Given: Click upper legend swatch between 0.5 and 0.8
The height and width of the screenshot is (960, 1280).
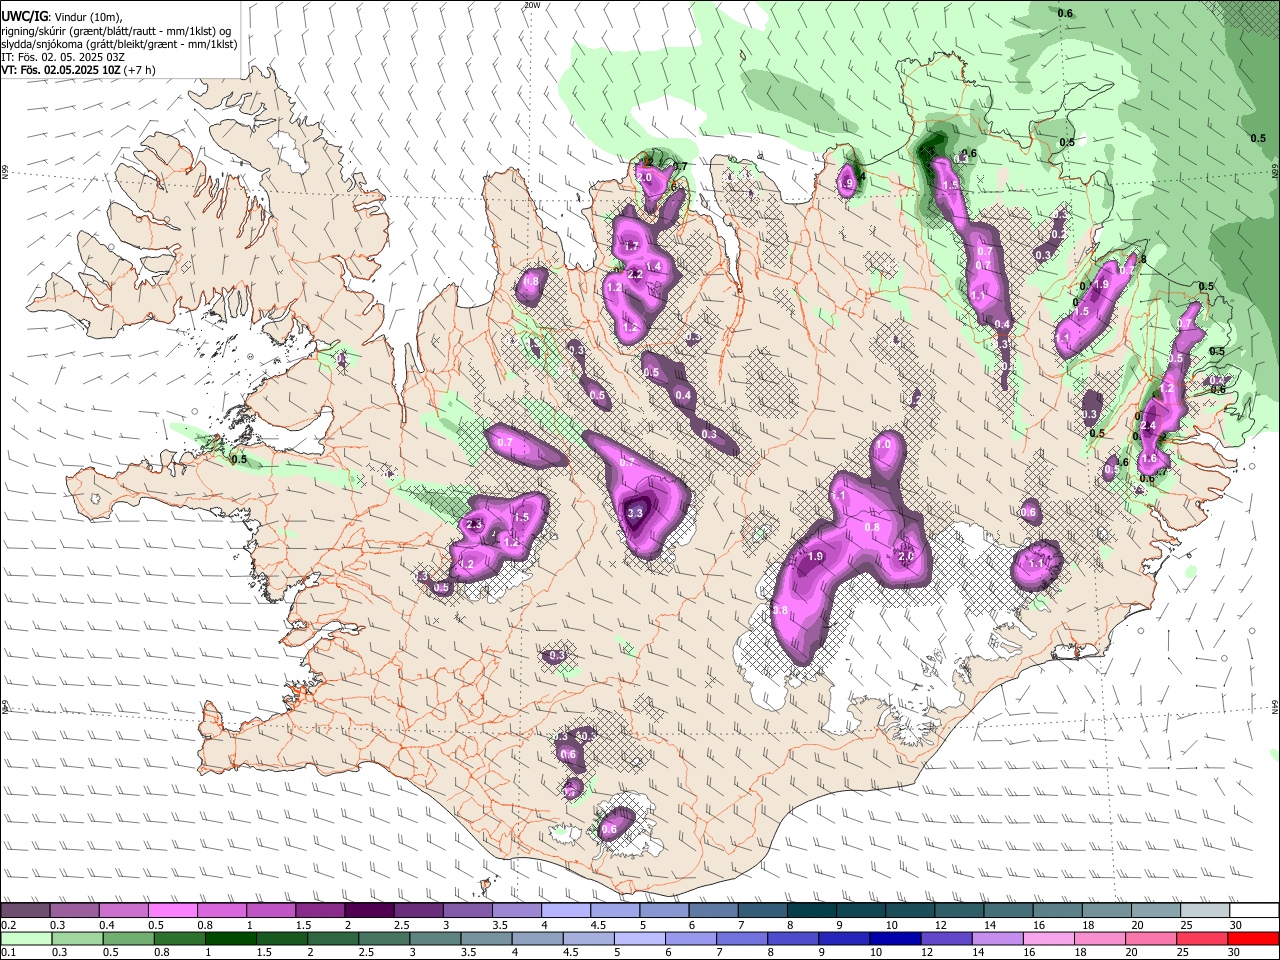Looking at the screenshot, I should (x=172, y=911).
